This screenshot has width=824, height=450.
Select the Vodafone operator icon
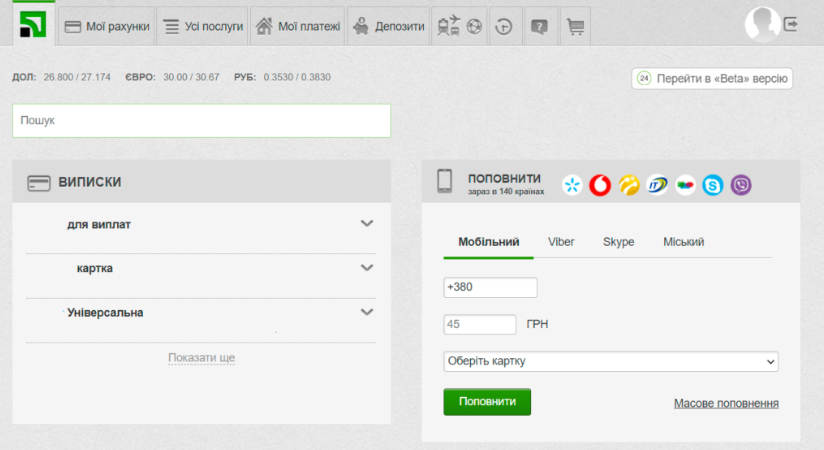tap(600, 185)
